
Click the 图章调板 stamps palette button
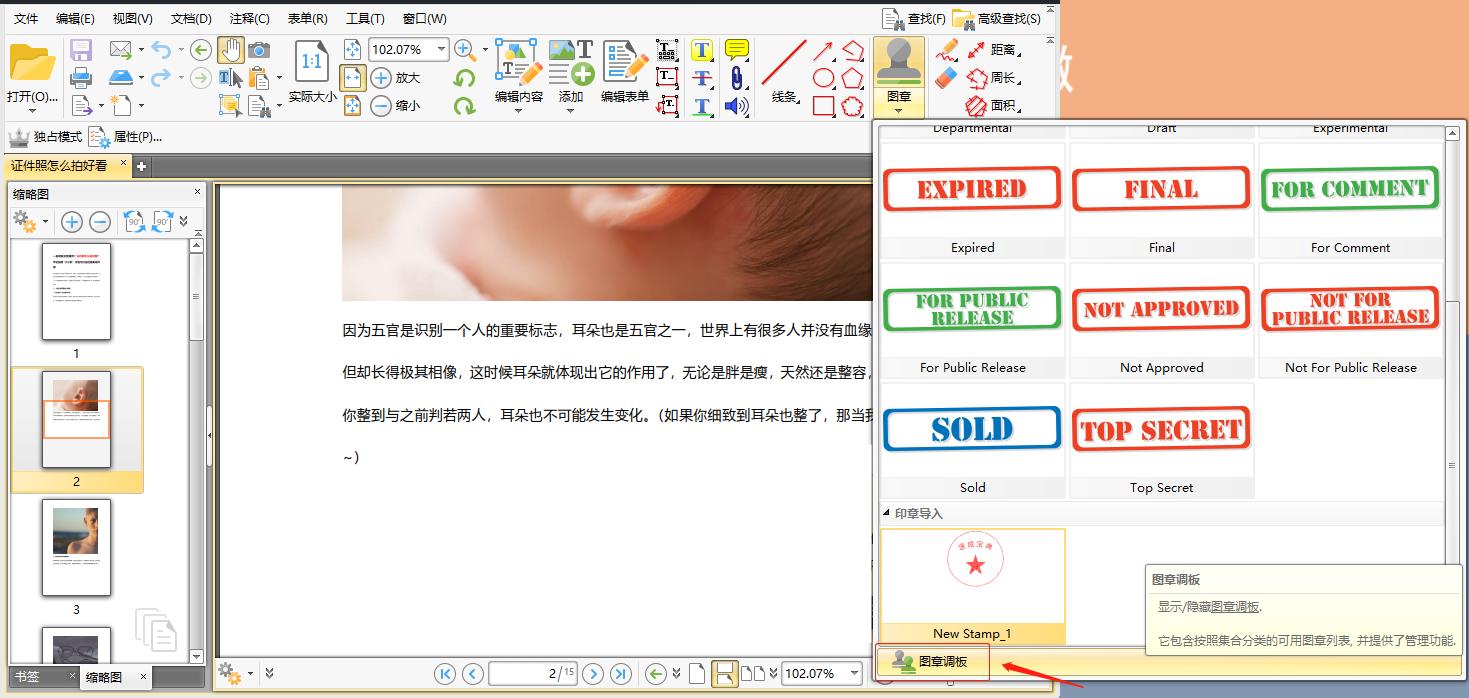(x=932, y=661)
